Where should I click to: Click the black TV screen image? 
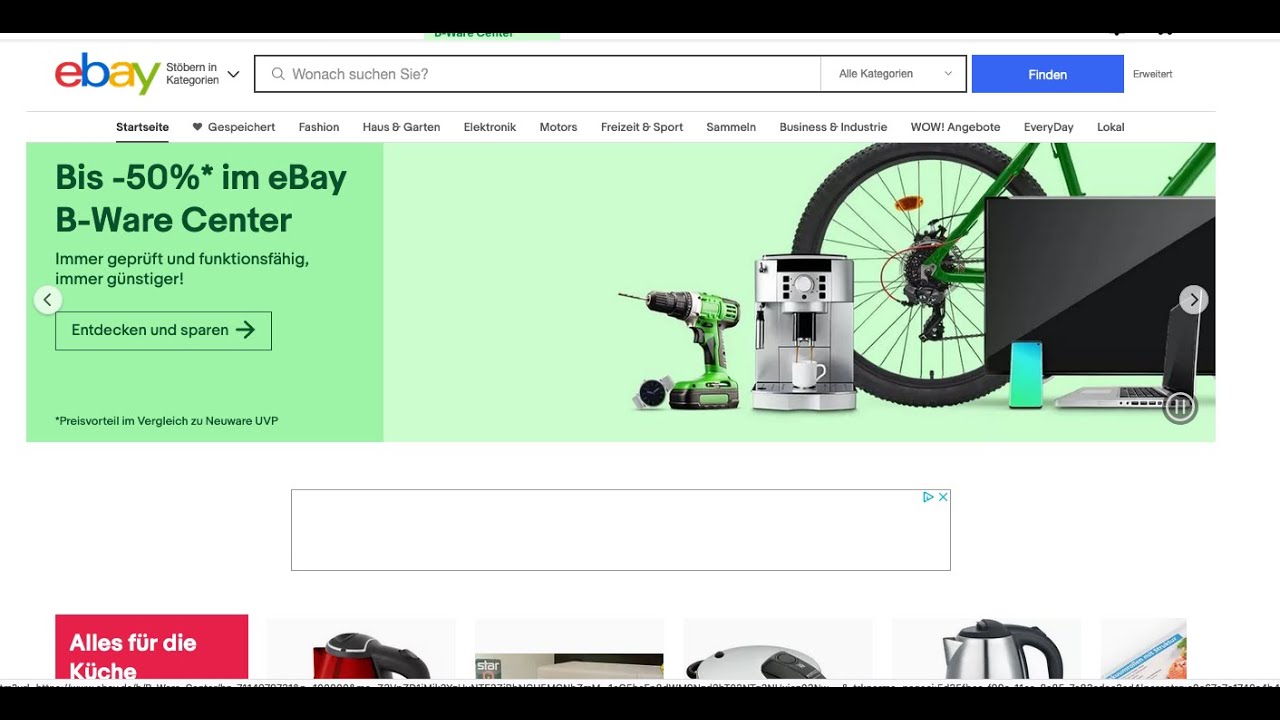(x=1100, y=285)
